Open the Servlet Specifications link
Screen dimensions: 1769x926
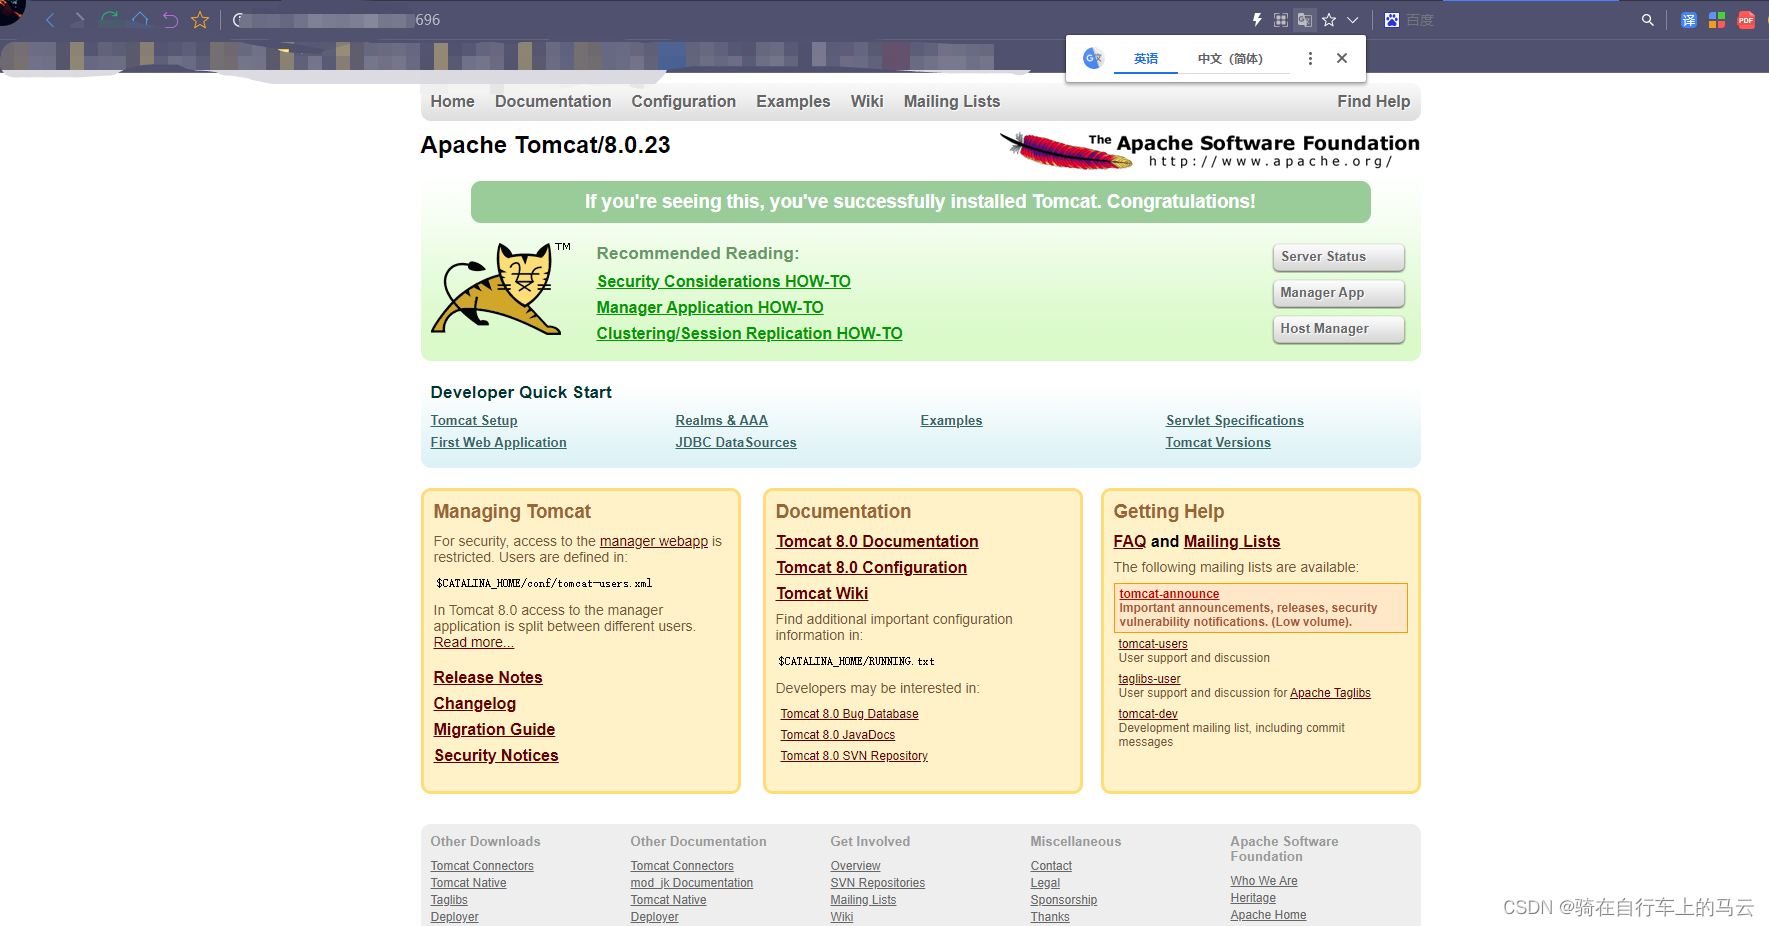(1235, 421)
